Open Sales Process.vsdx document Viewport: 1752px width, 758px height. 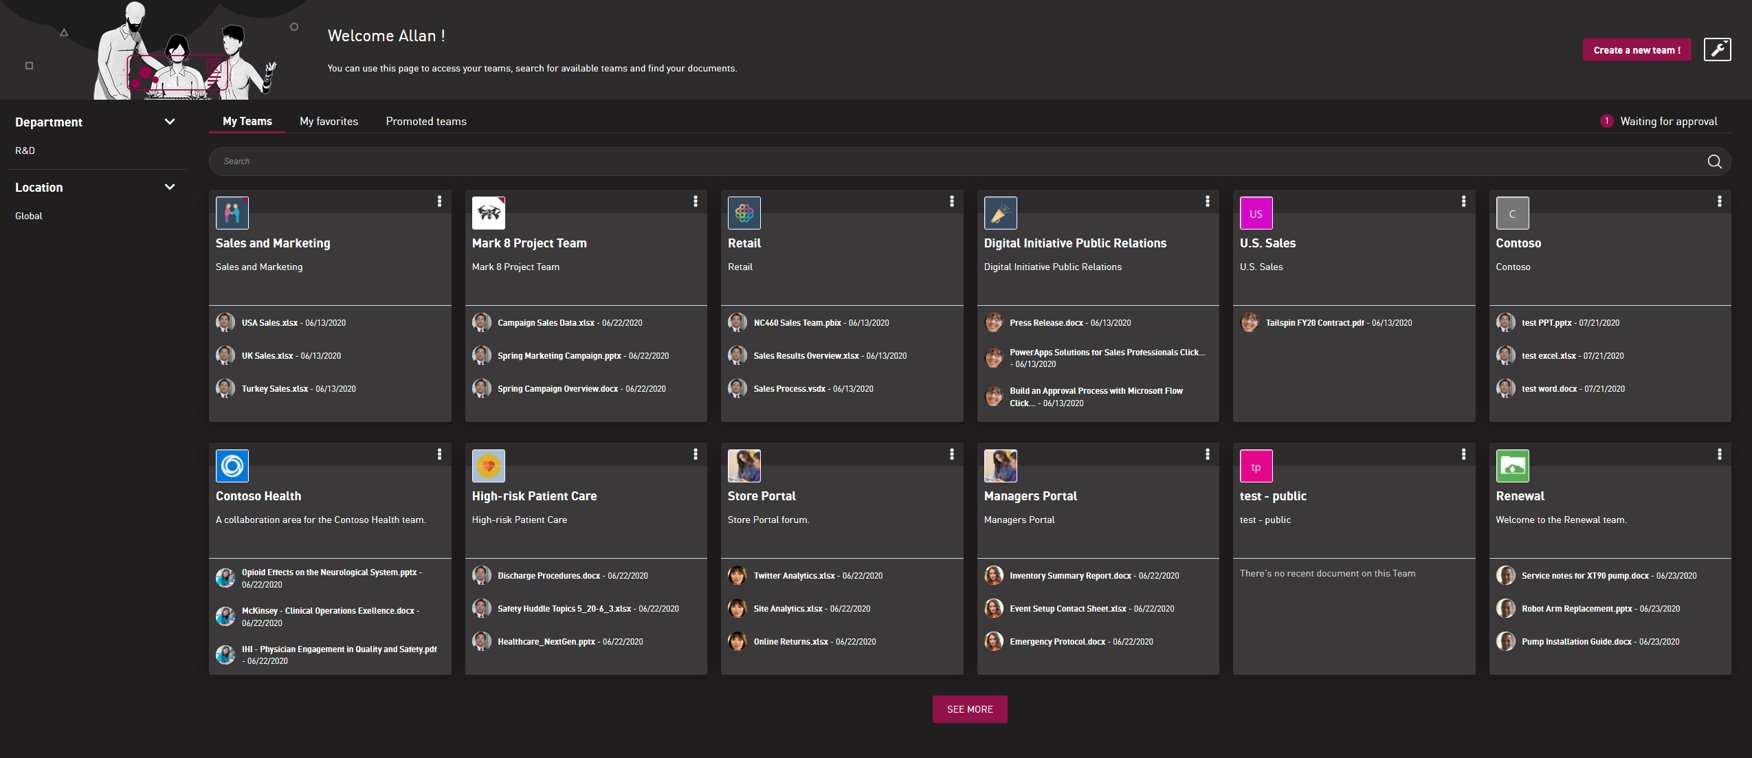tap(789, 389)
